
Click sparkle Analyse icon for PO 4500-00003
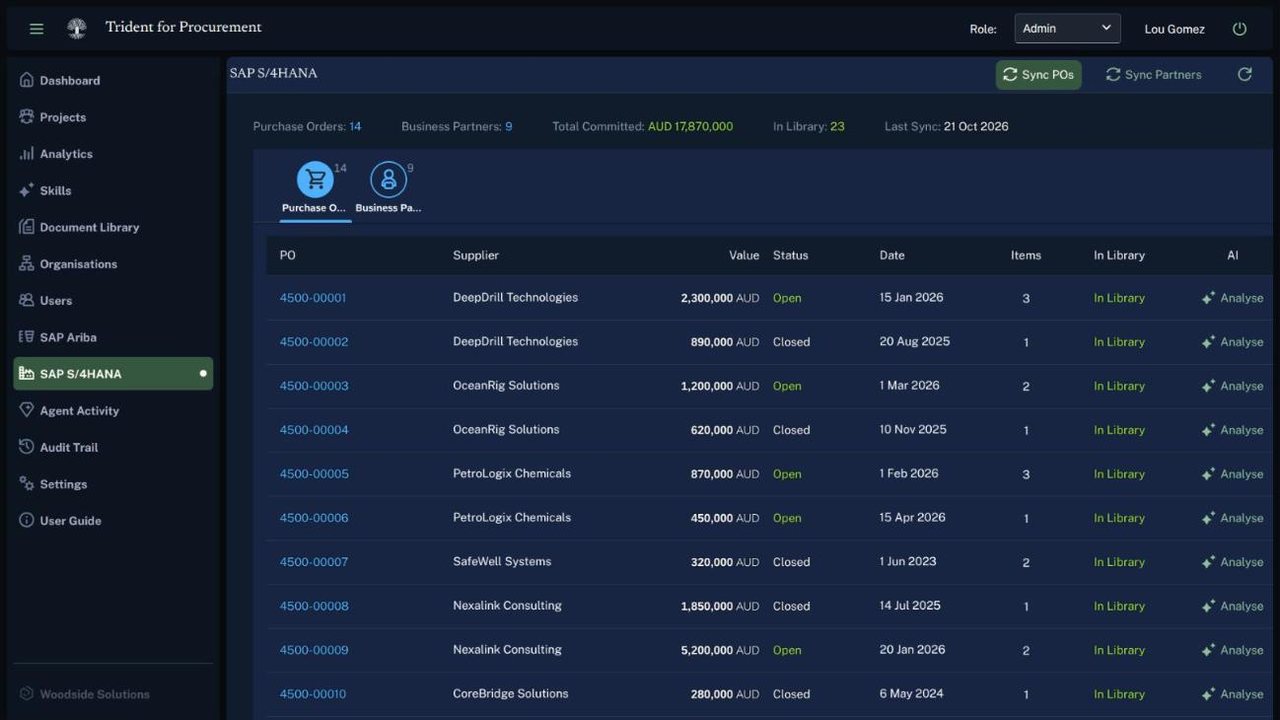click(1208, 386)
